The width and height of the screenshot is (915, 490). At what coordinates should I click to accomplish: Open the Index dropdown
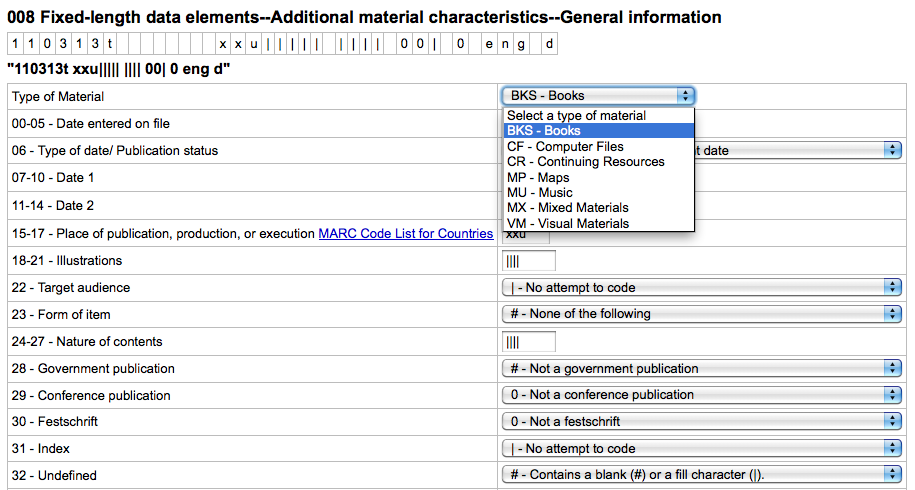click(702, 448)
